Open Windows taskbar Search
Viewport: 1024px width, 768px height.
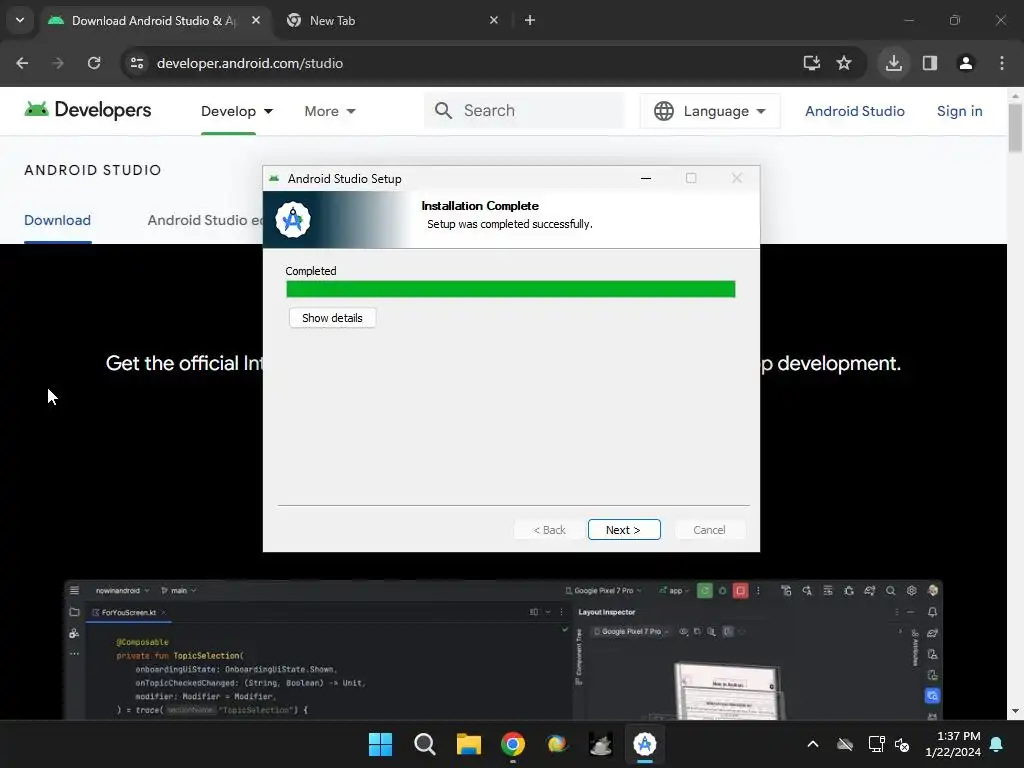click(424, 744)
